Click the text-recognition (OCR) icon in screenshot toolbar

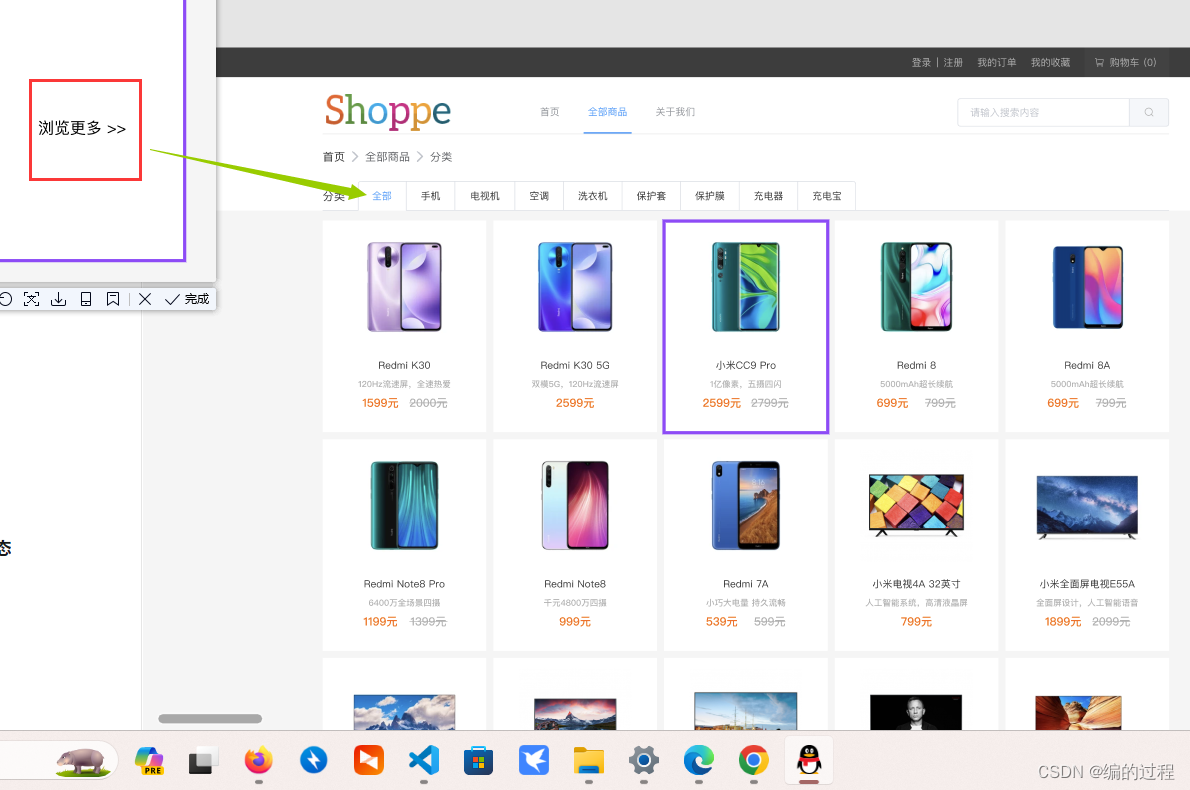click(31, 299)
